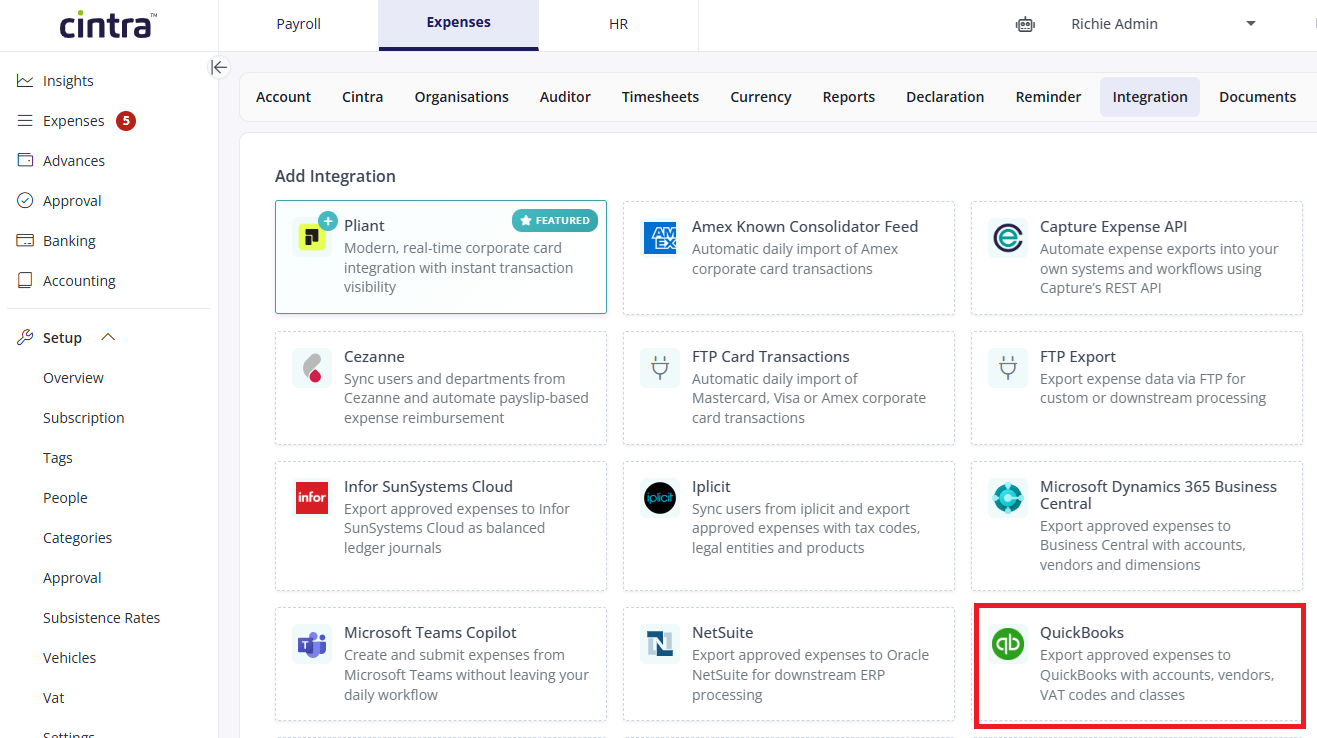Open the Richie Admin user dropdown arrow
Viewport: 1317px width, 738px height.
pyautogui.click(x=1251, y=24)
